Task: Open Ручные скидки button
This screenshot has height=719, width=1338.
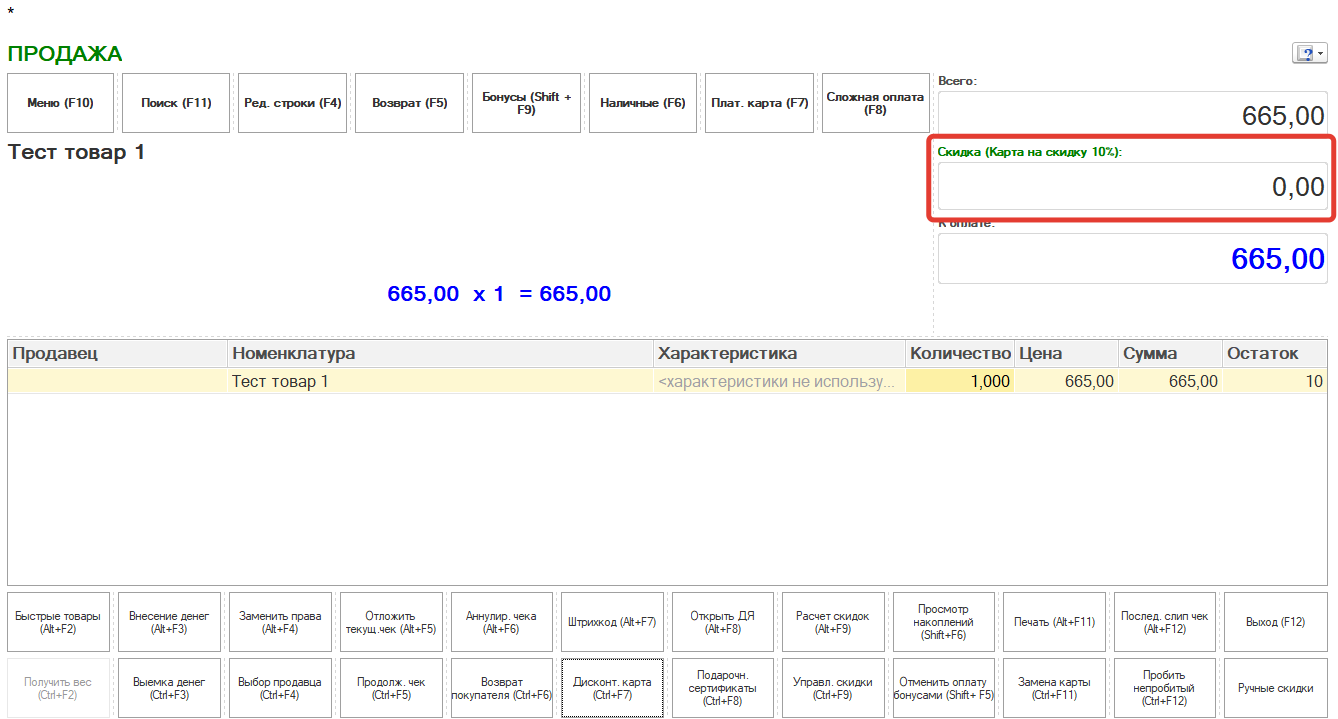Action: tap(1275, 688)
